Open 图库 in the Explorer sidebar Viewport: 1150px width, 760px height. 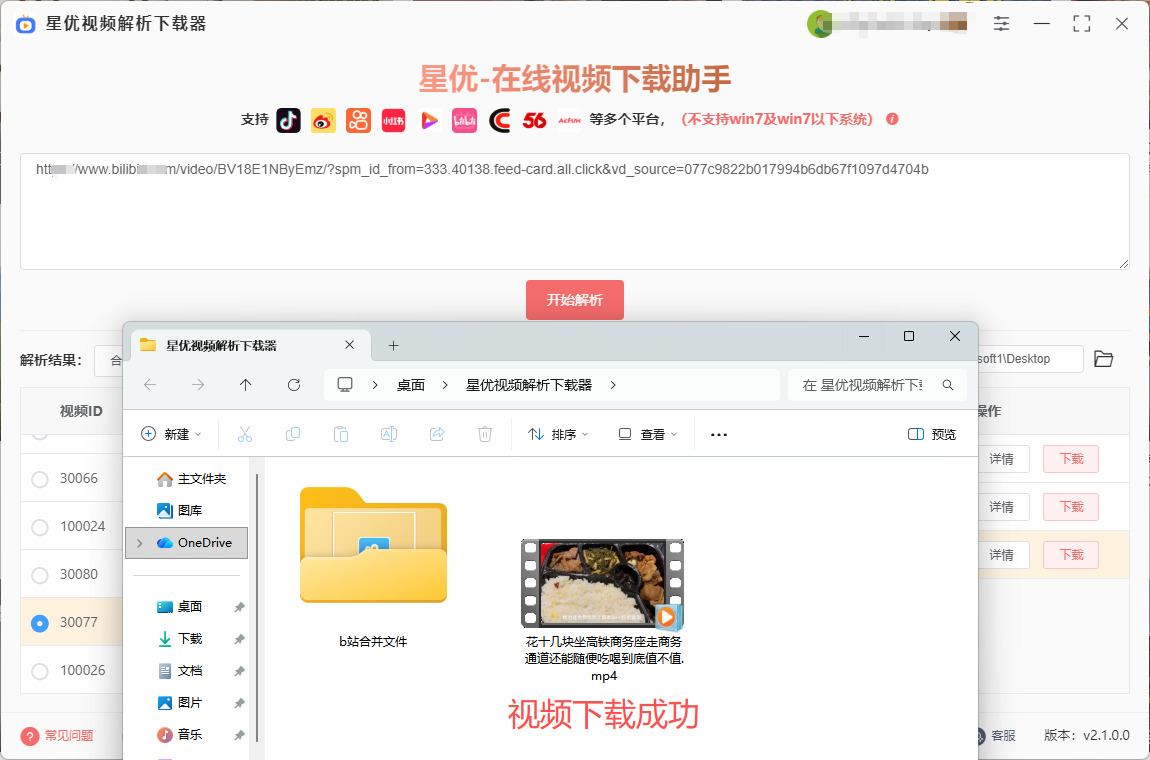[x=180, y=511]
